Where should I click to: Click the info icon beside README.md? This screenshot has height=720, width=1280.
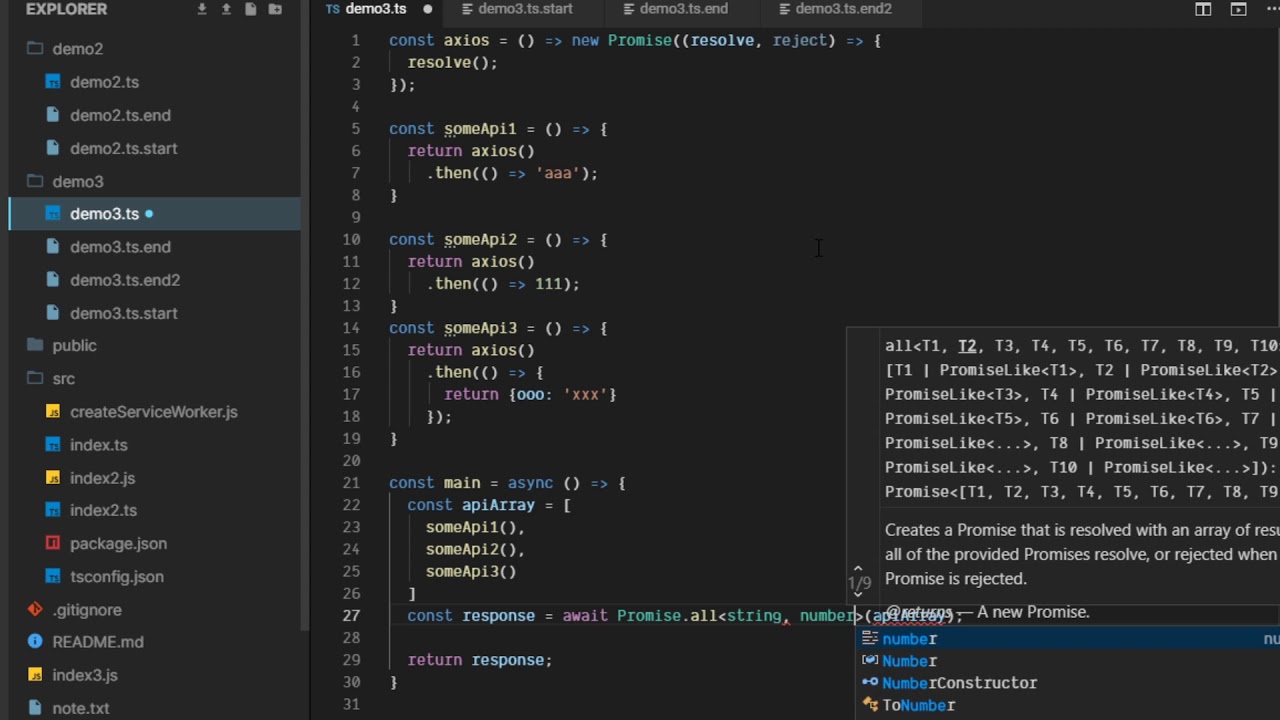pos(35,642)
